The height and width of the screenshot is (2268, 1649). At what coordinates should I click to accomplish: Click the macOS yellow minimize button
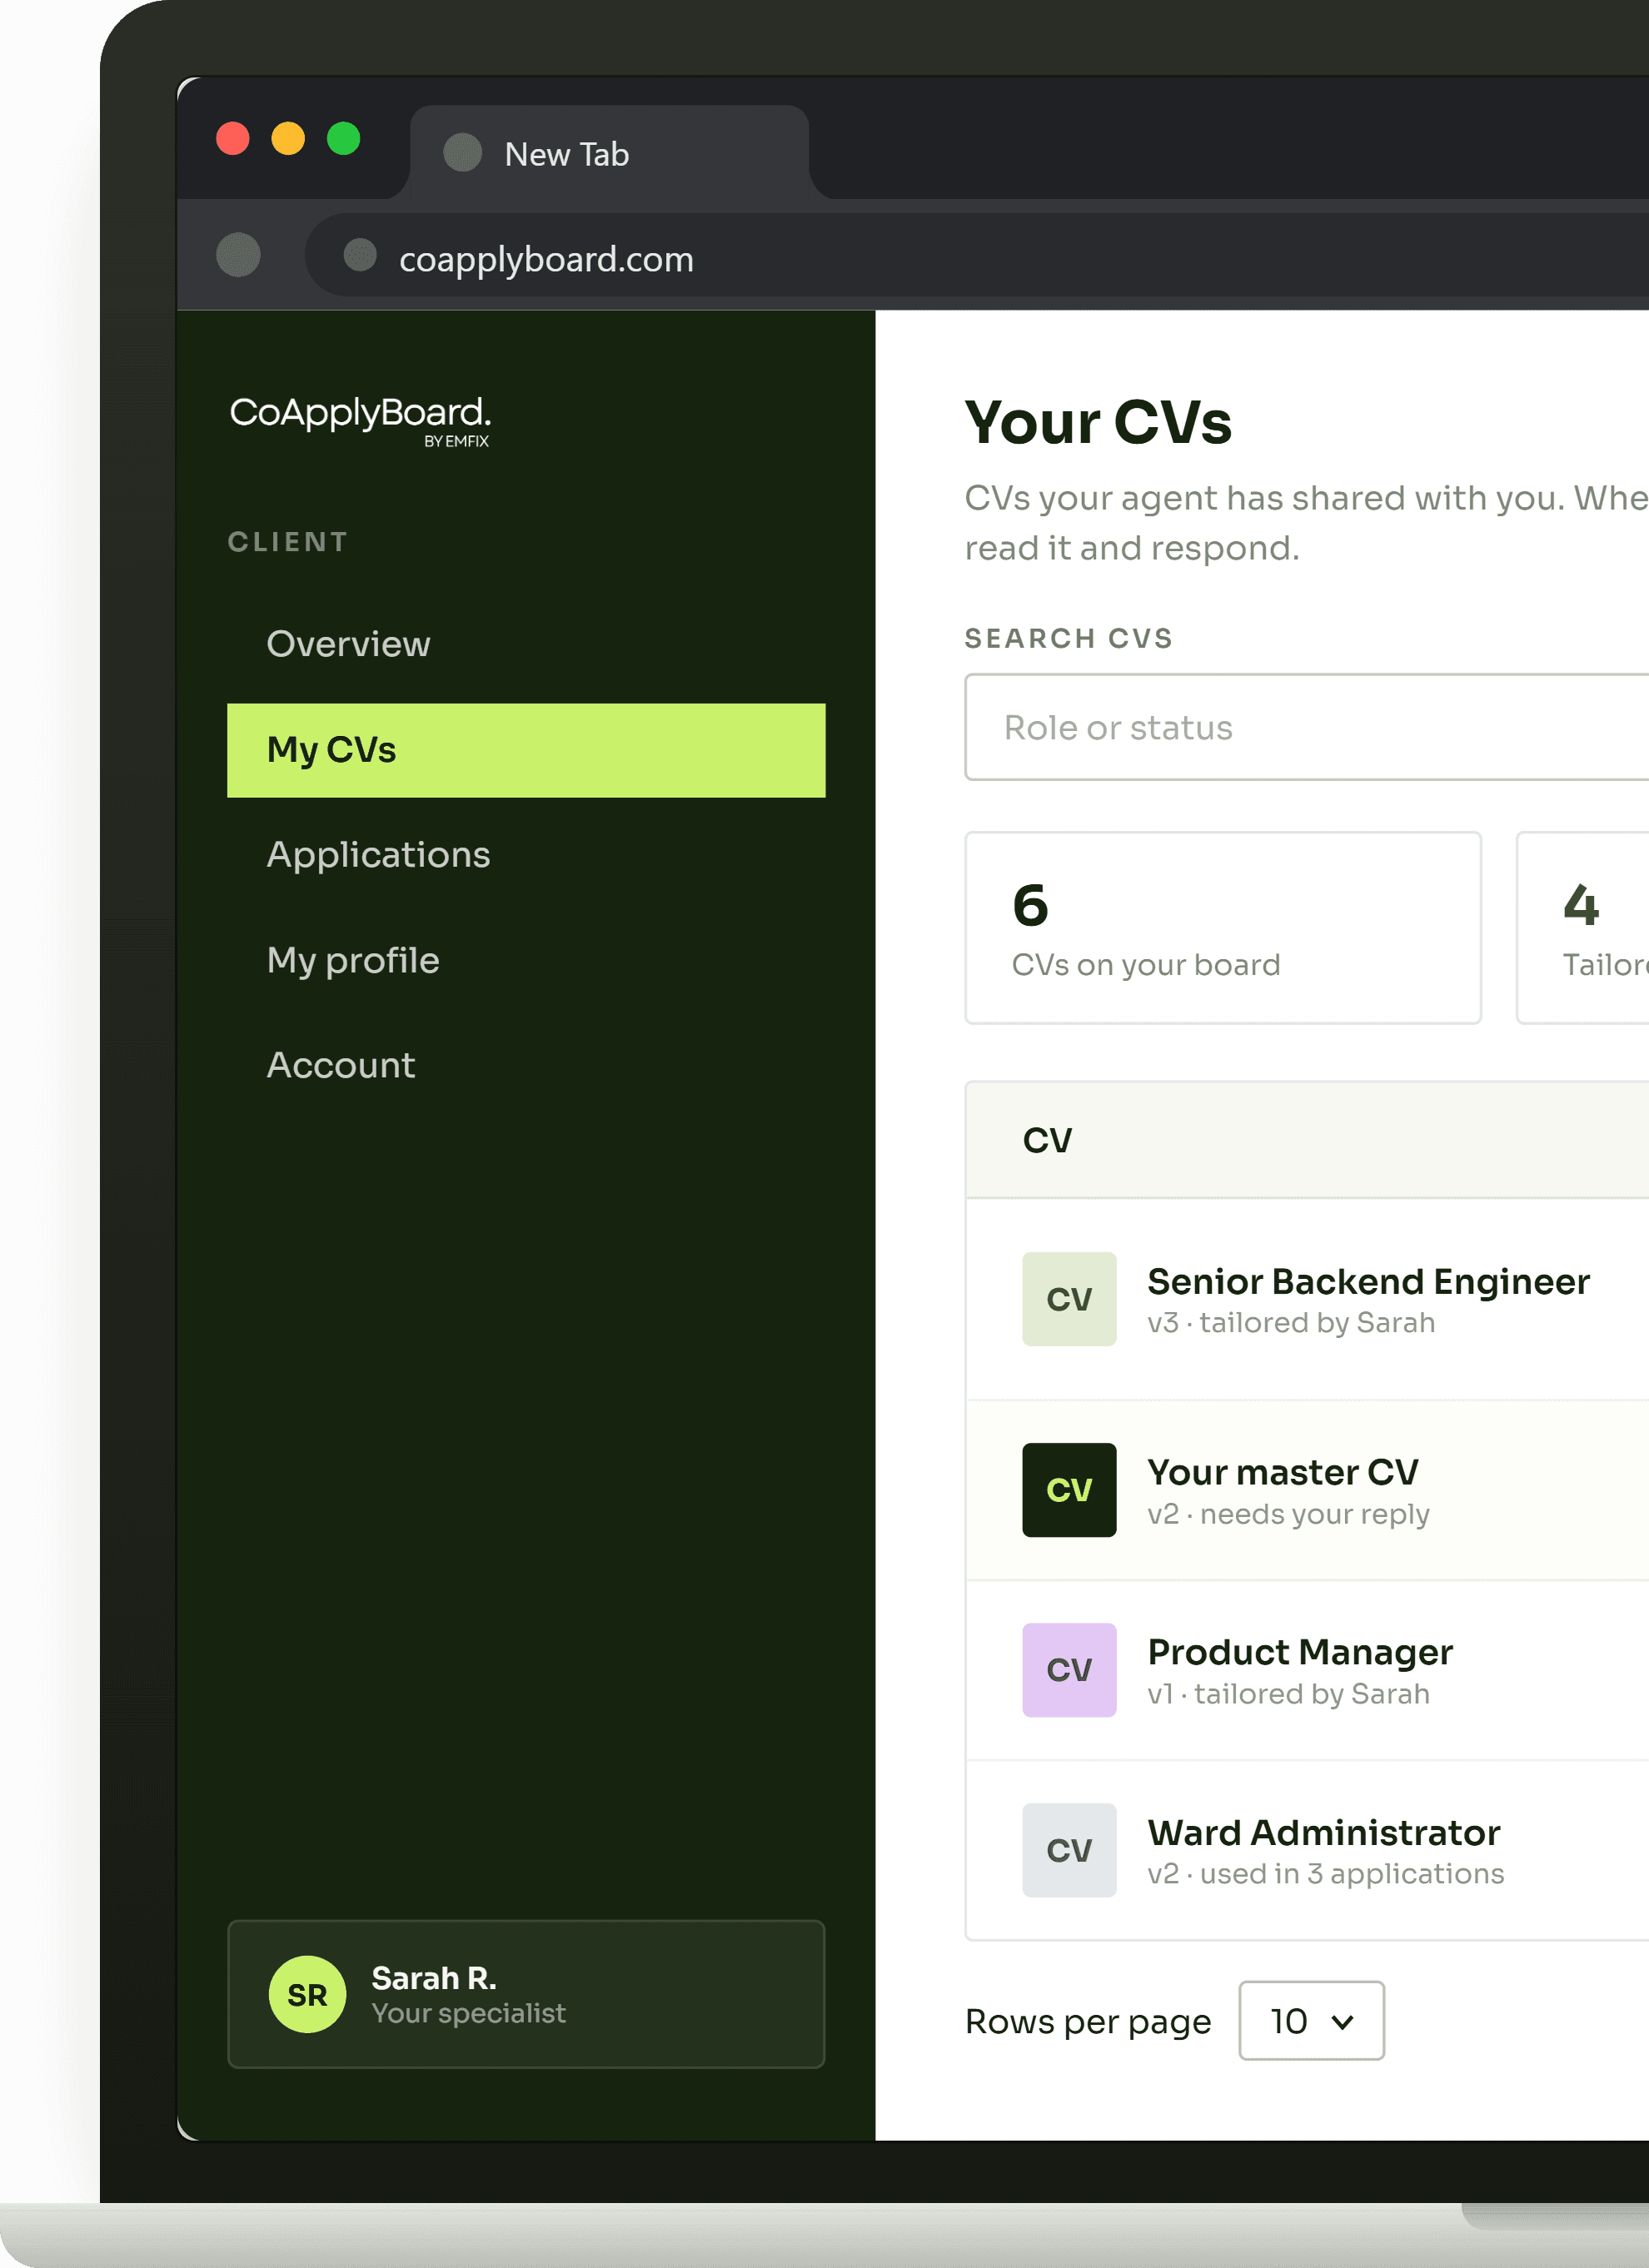pyautogui.click(x=288, y=138)
